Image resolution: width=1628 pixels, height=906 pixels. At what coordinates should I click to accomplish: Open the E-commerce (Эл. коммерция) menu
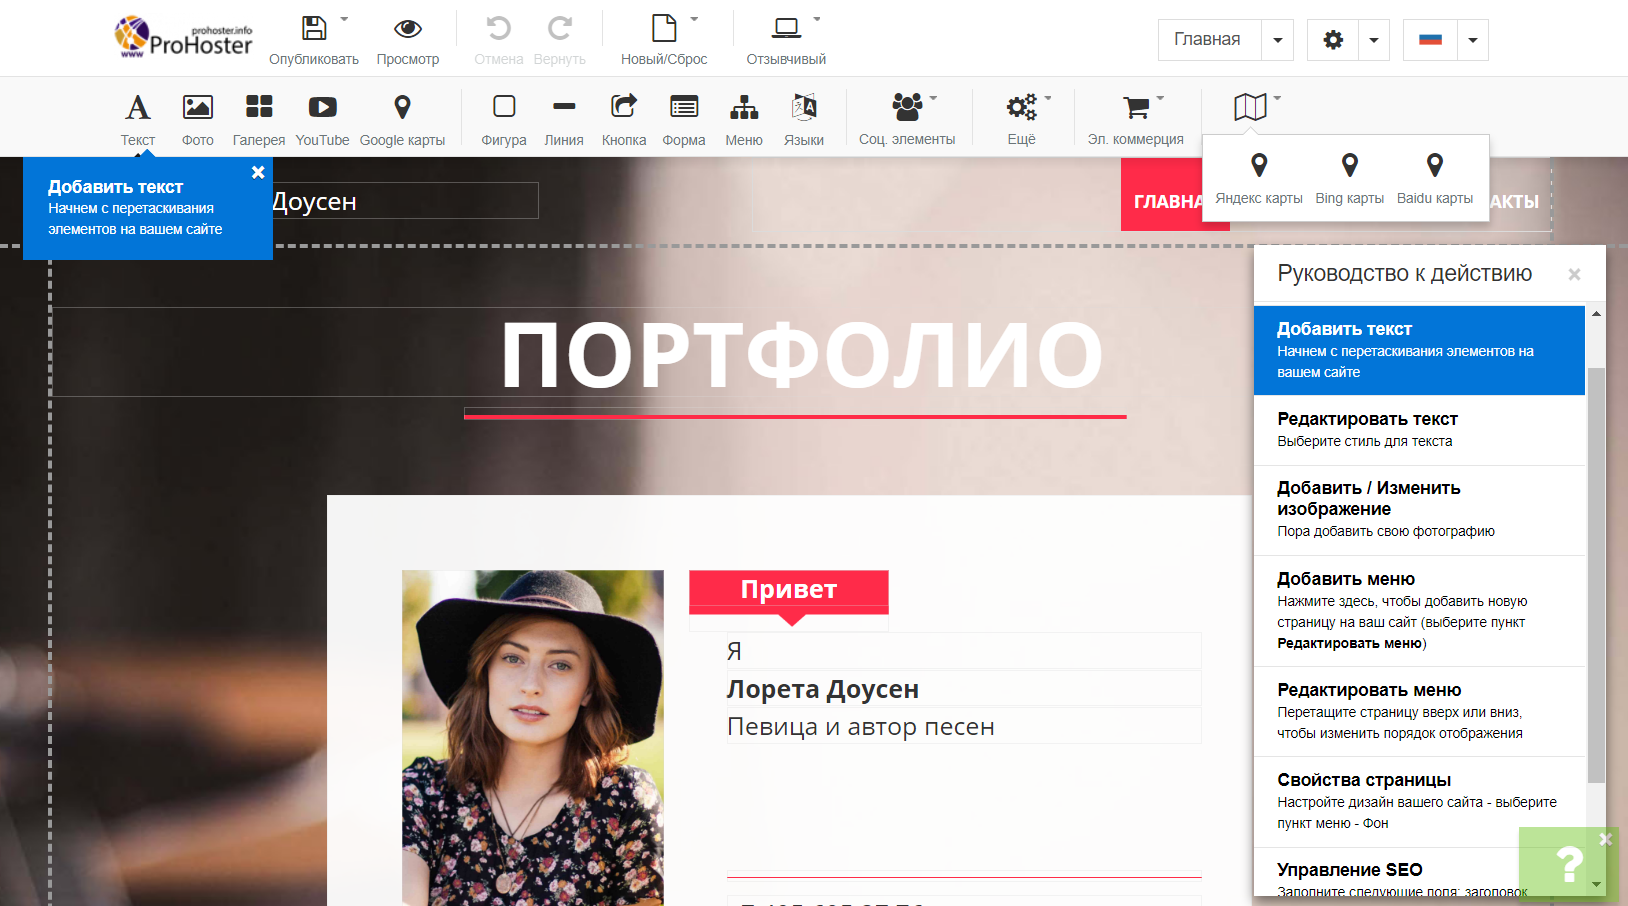click(x=1136, y=108)
